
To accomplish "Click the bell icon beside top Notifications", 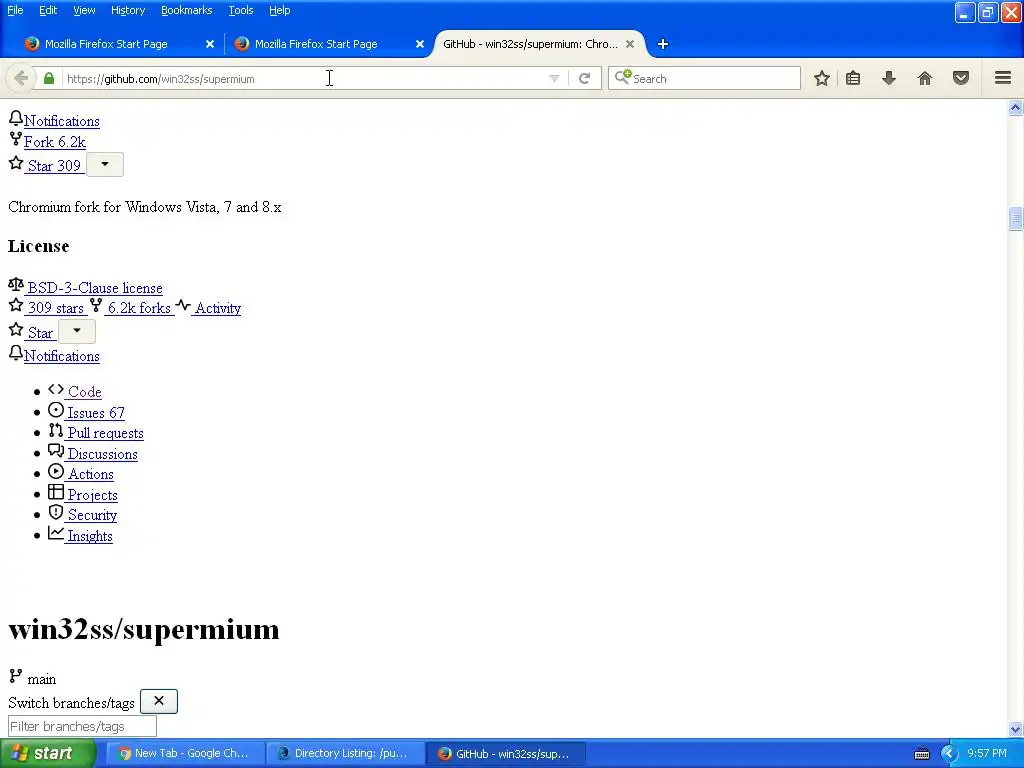I will 16,118.
